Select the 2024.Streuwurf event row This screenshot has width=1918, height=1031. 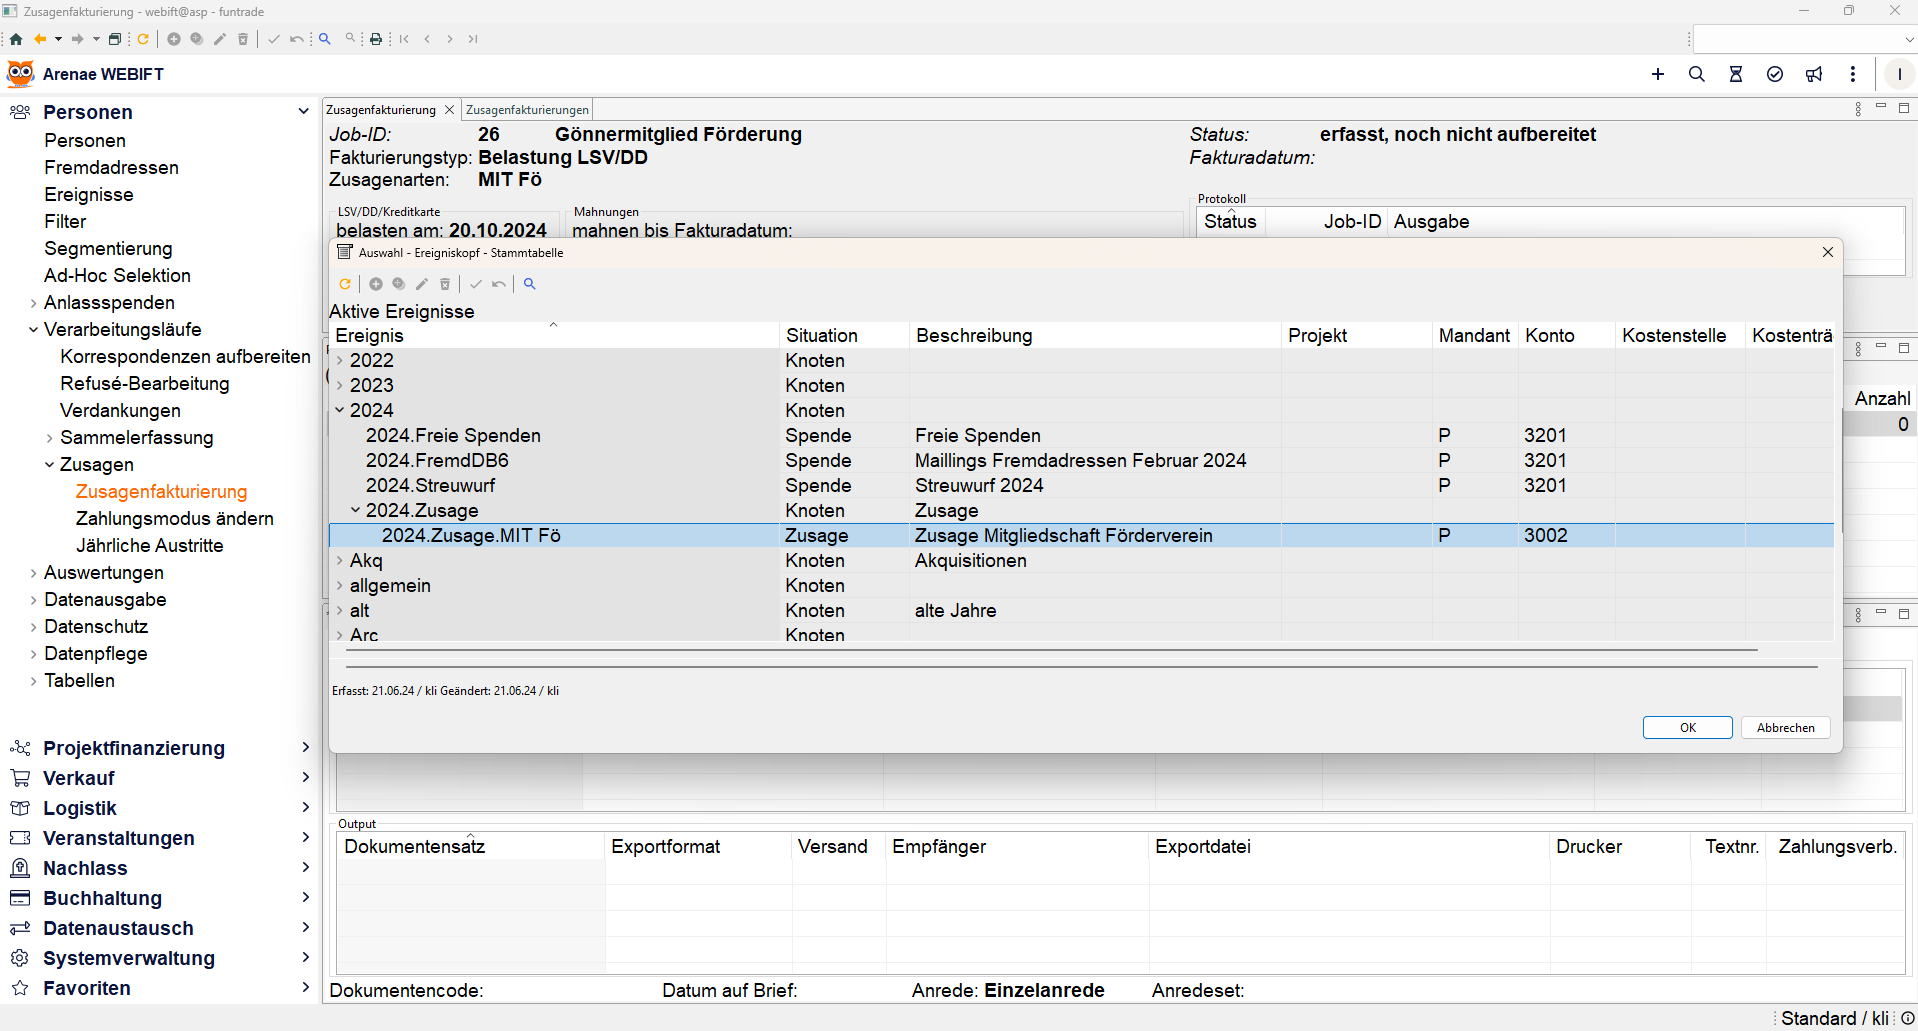(430, 486)
